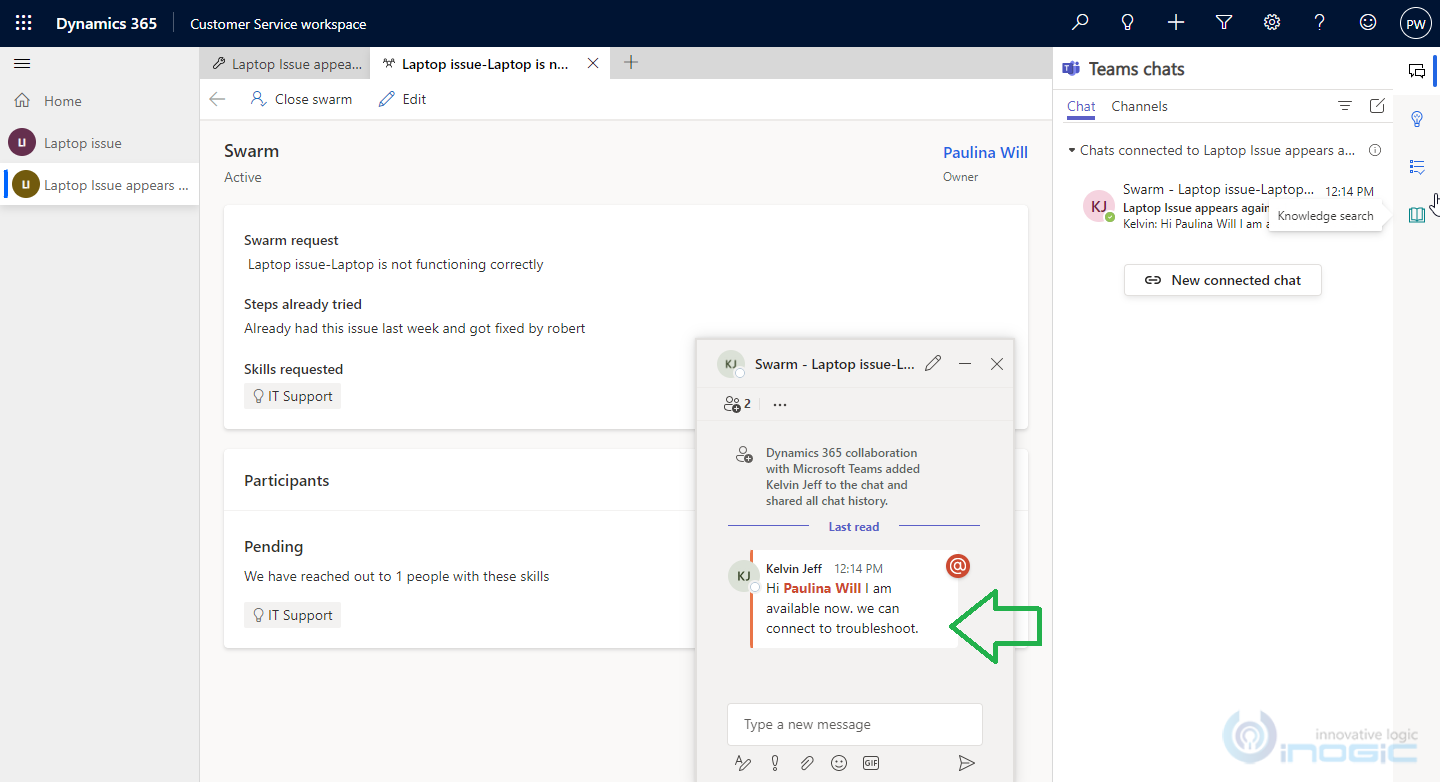Select the Laptop issue session
This screenshot has width=1440, height=782.
click(100, 143)
